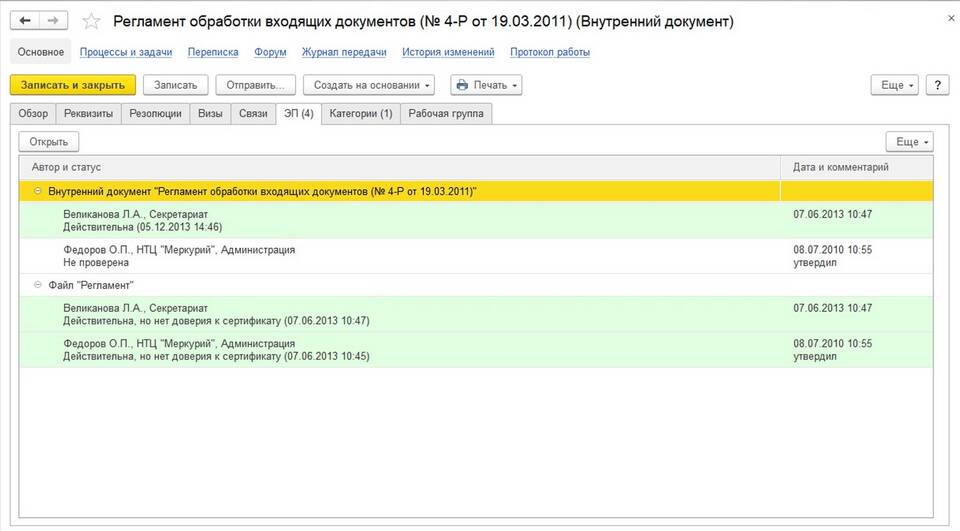Click the forward arrow navigation icon
Screen dimensions: 960x531
pyautogui.click(x=53, y=21)
